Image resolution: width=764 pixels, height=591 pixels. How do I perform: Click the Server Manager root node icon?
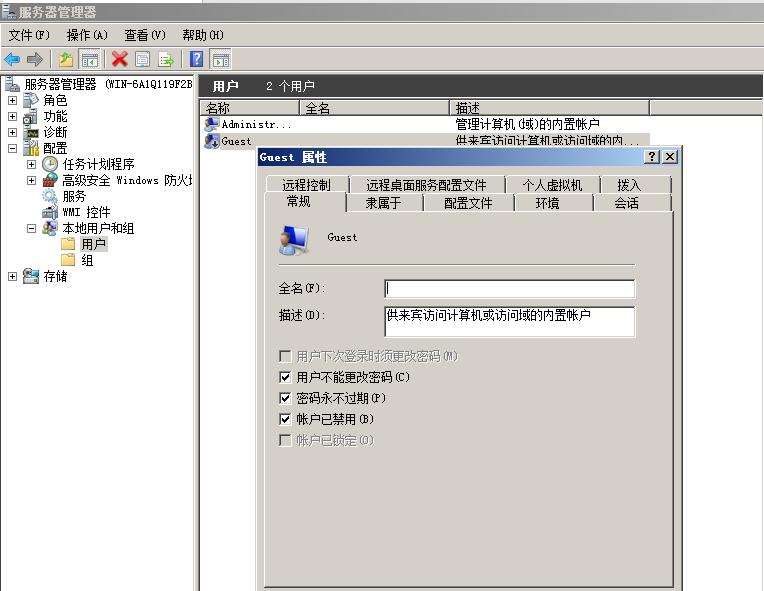(13, 84)
